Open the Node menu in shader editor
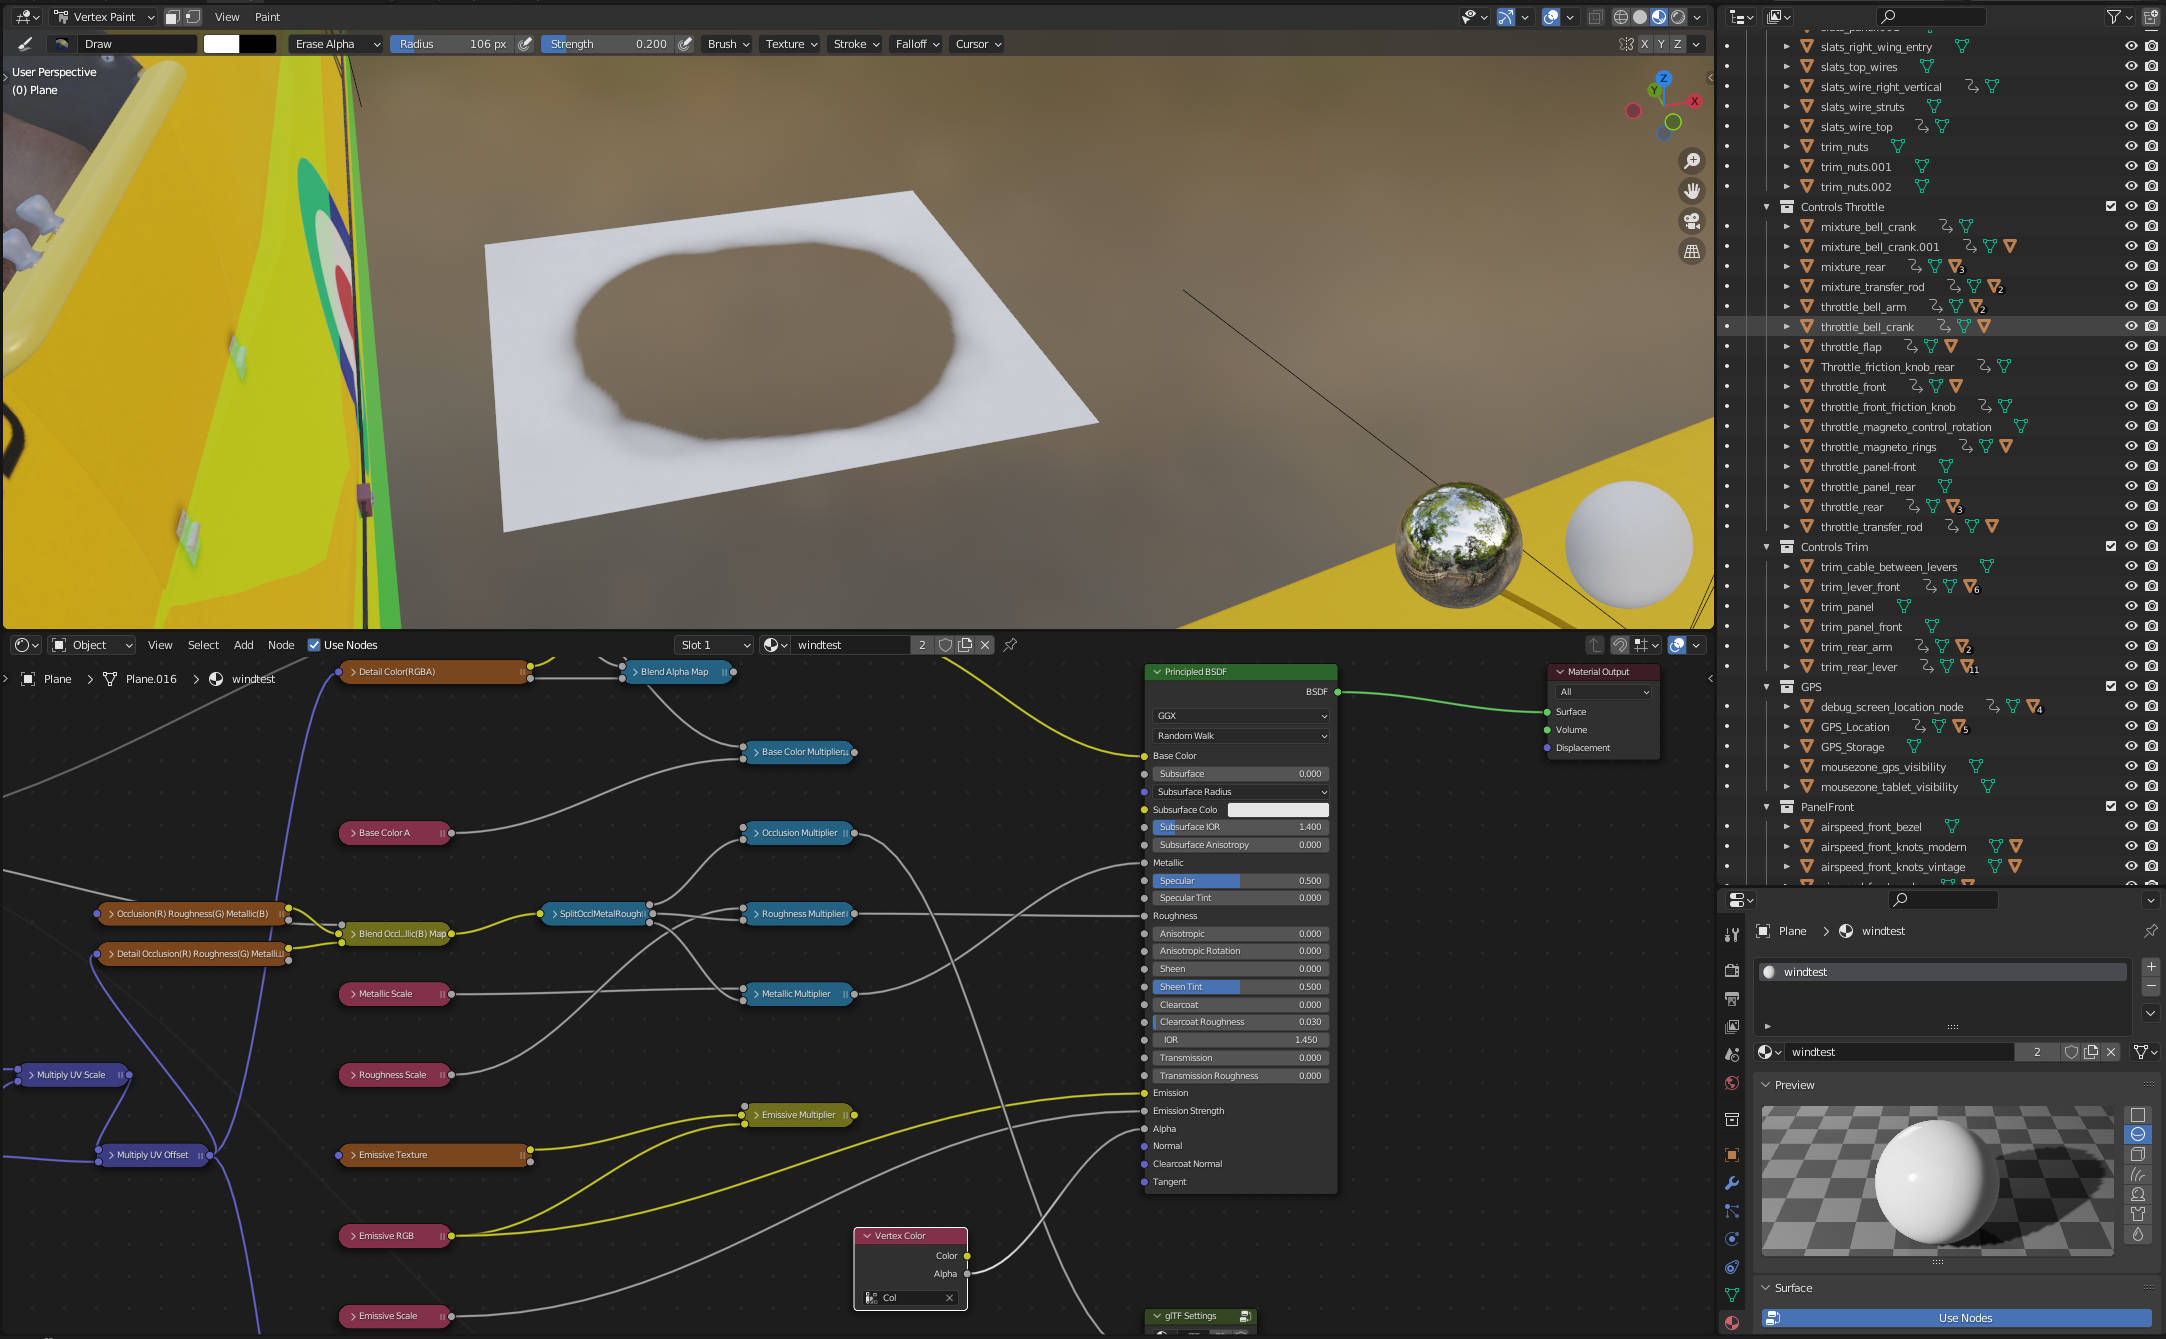The width and height of the screenshot is (2166, 1339). click(281, 645)
